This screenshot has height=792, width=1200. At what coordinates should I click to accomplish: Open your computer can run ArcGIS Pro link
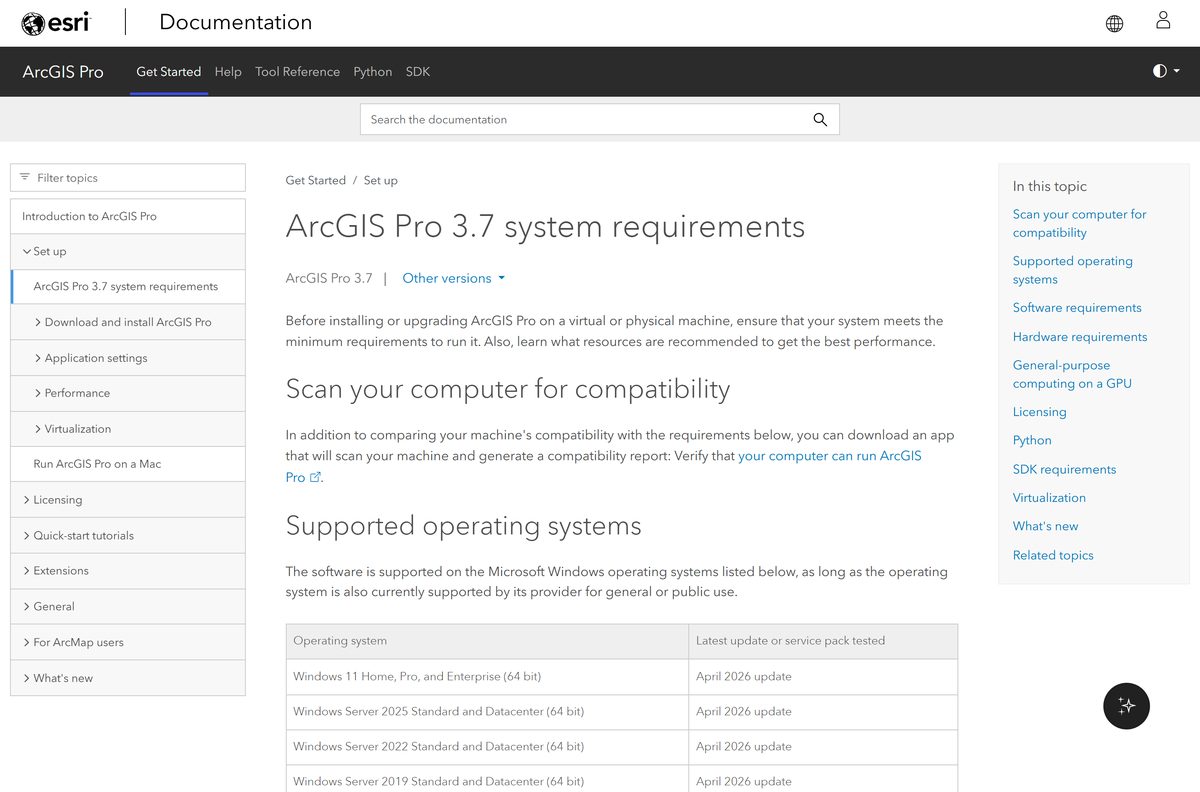click(x=830, y=455)
